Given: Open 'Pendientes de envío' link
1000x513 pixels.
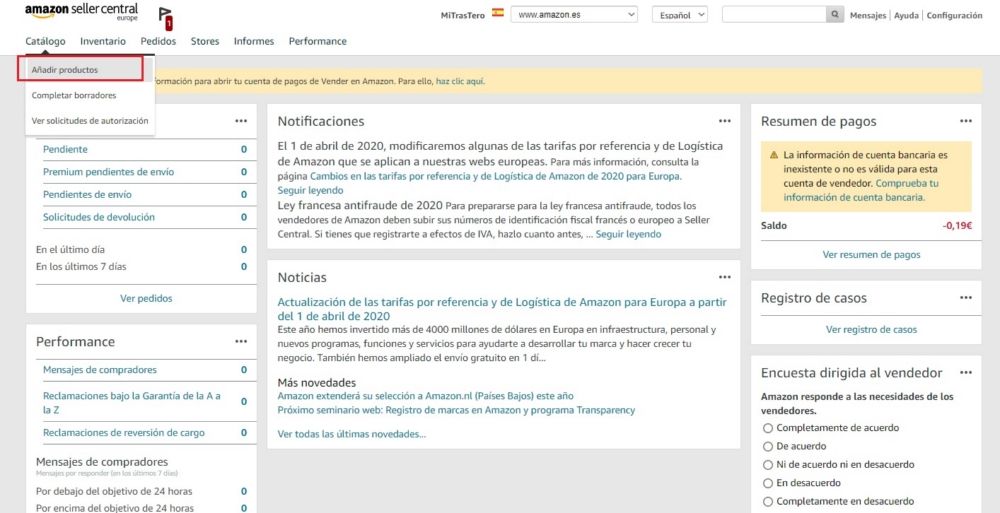Looking at the screenshot, I should coord(87,195).
